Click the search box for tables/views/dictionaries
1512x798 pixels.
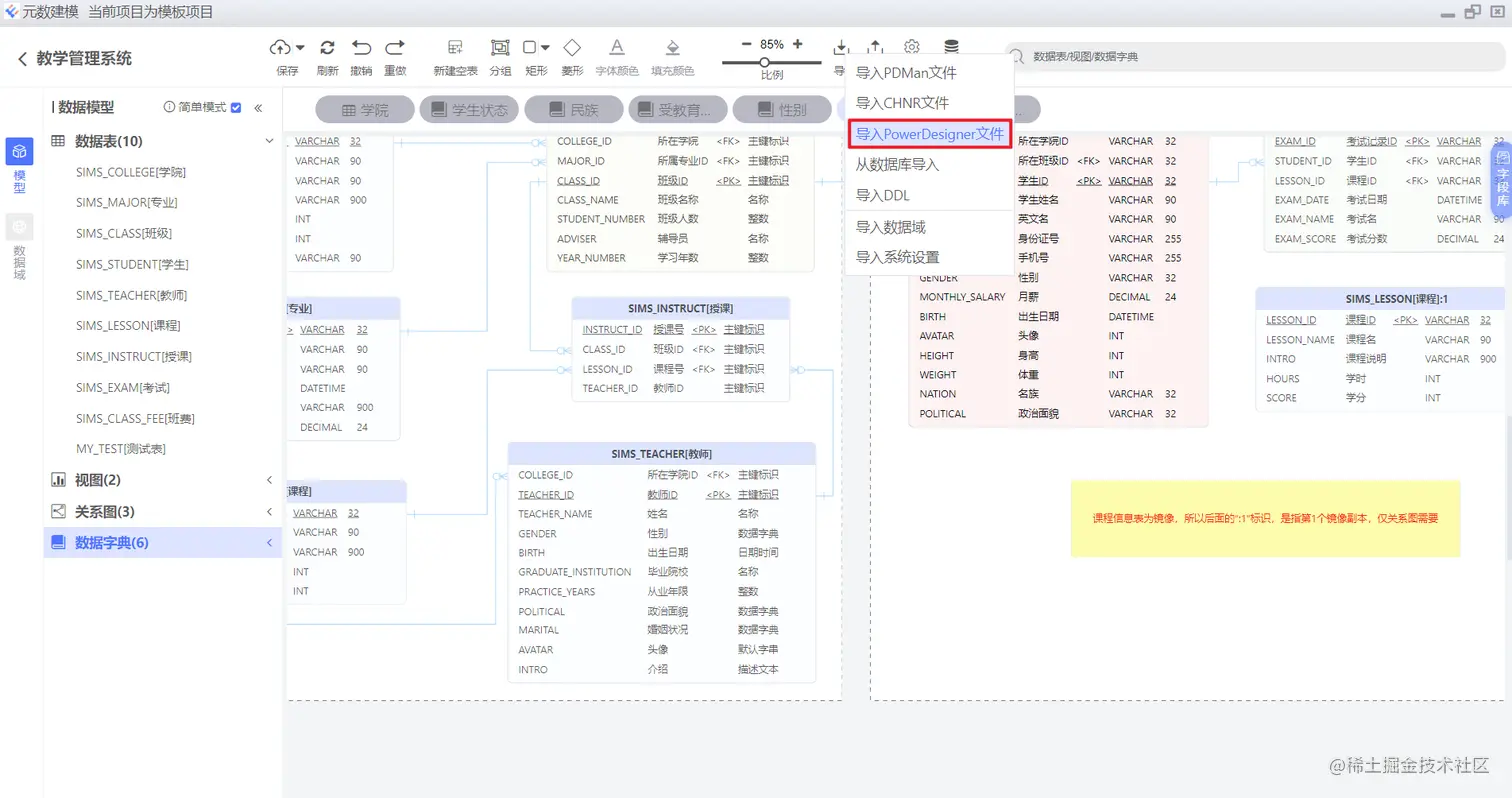pos(1255,57)
